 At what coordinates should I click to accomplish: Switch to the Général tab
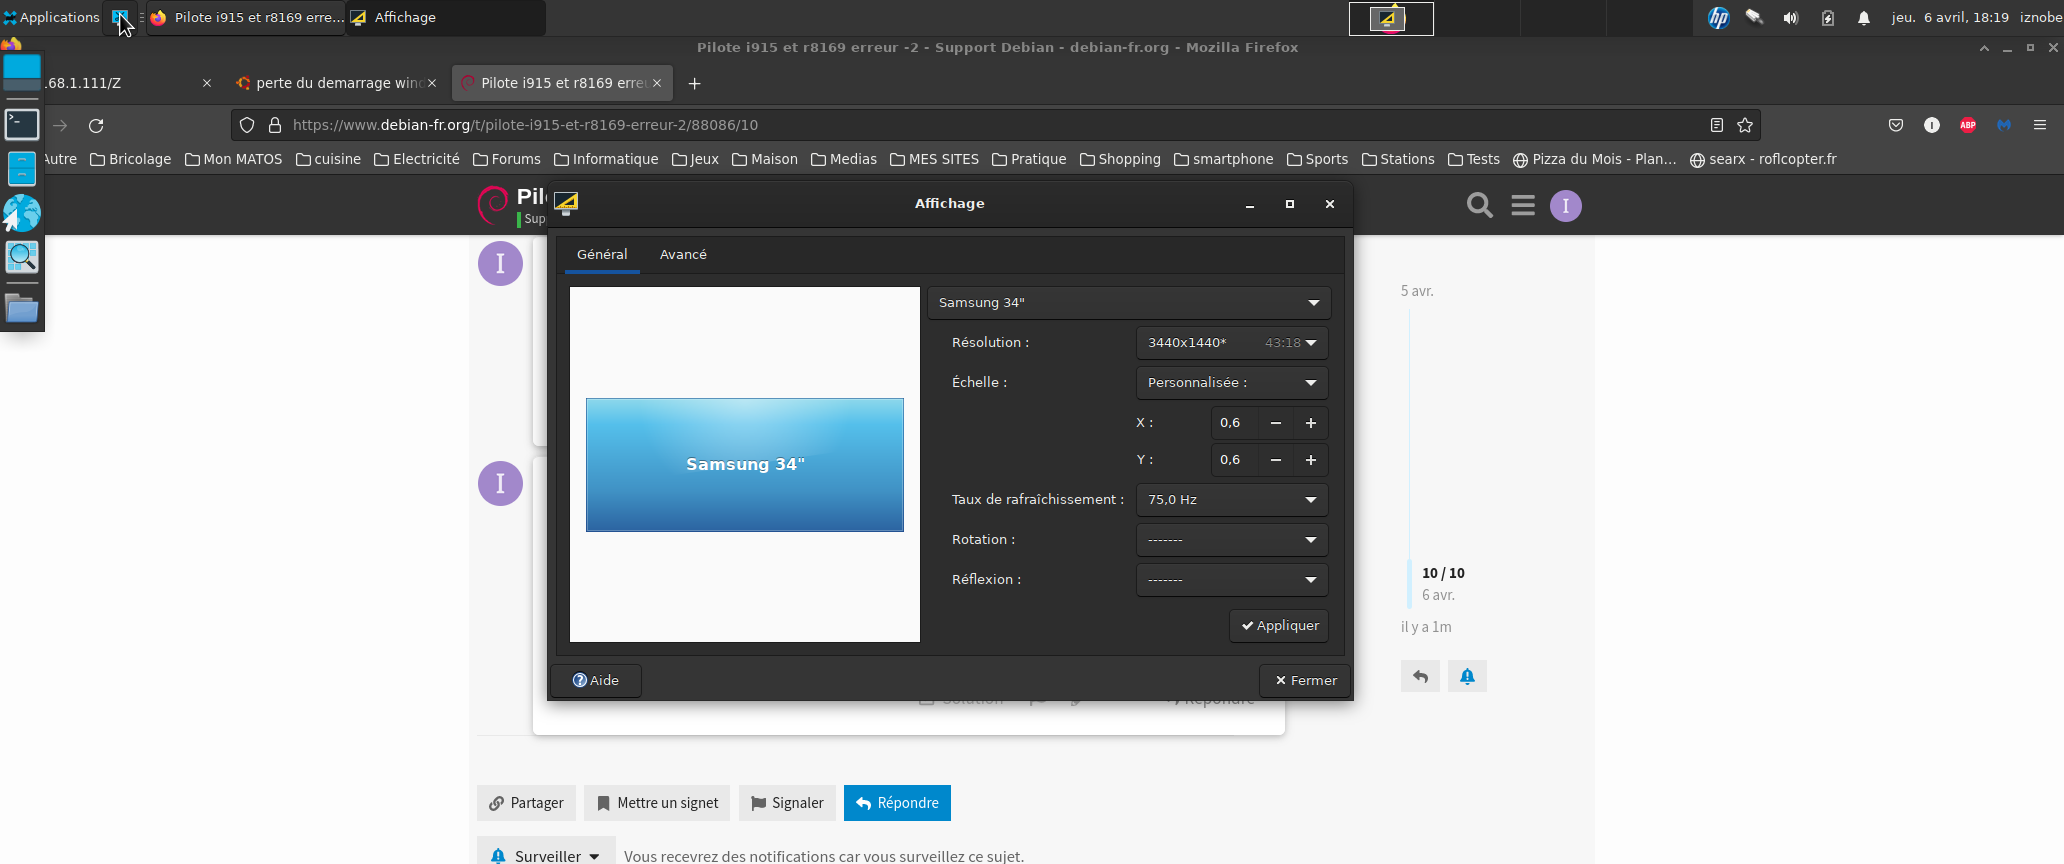pyautogui.click(x=602, y=254)
